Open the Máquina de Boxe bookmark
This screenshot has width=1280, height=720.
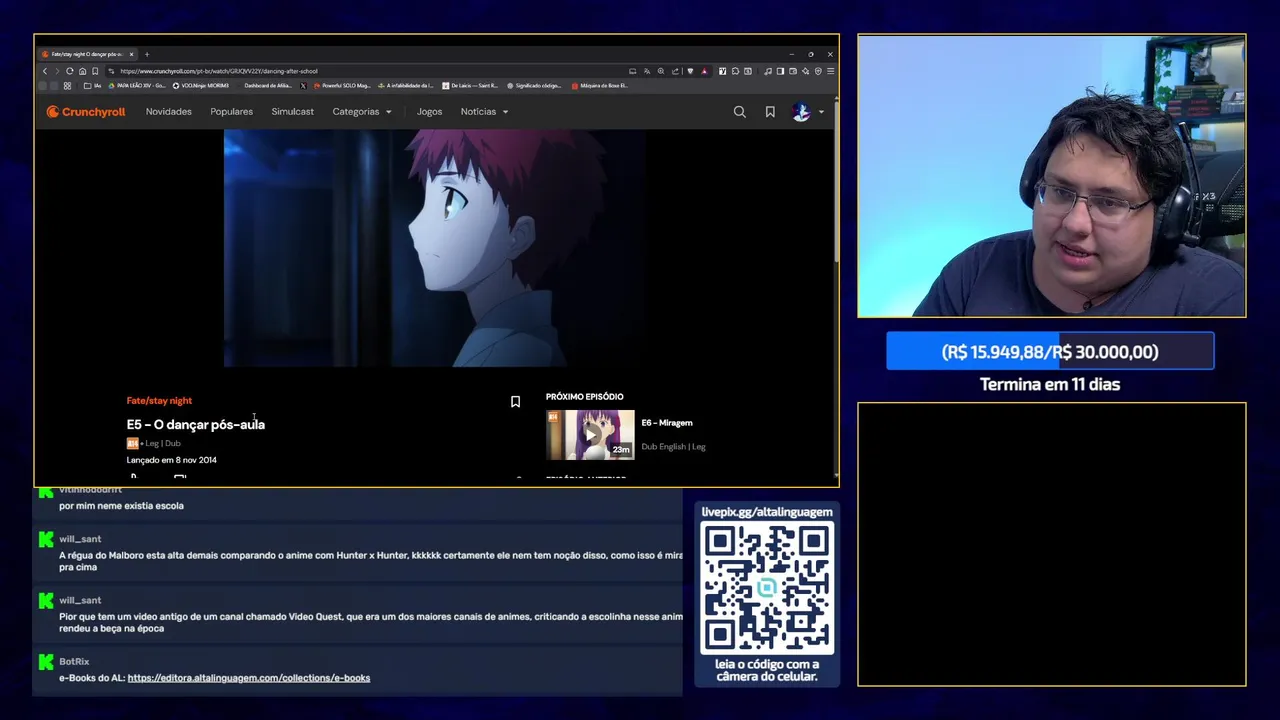tap(600, 86)
